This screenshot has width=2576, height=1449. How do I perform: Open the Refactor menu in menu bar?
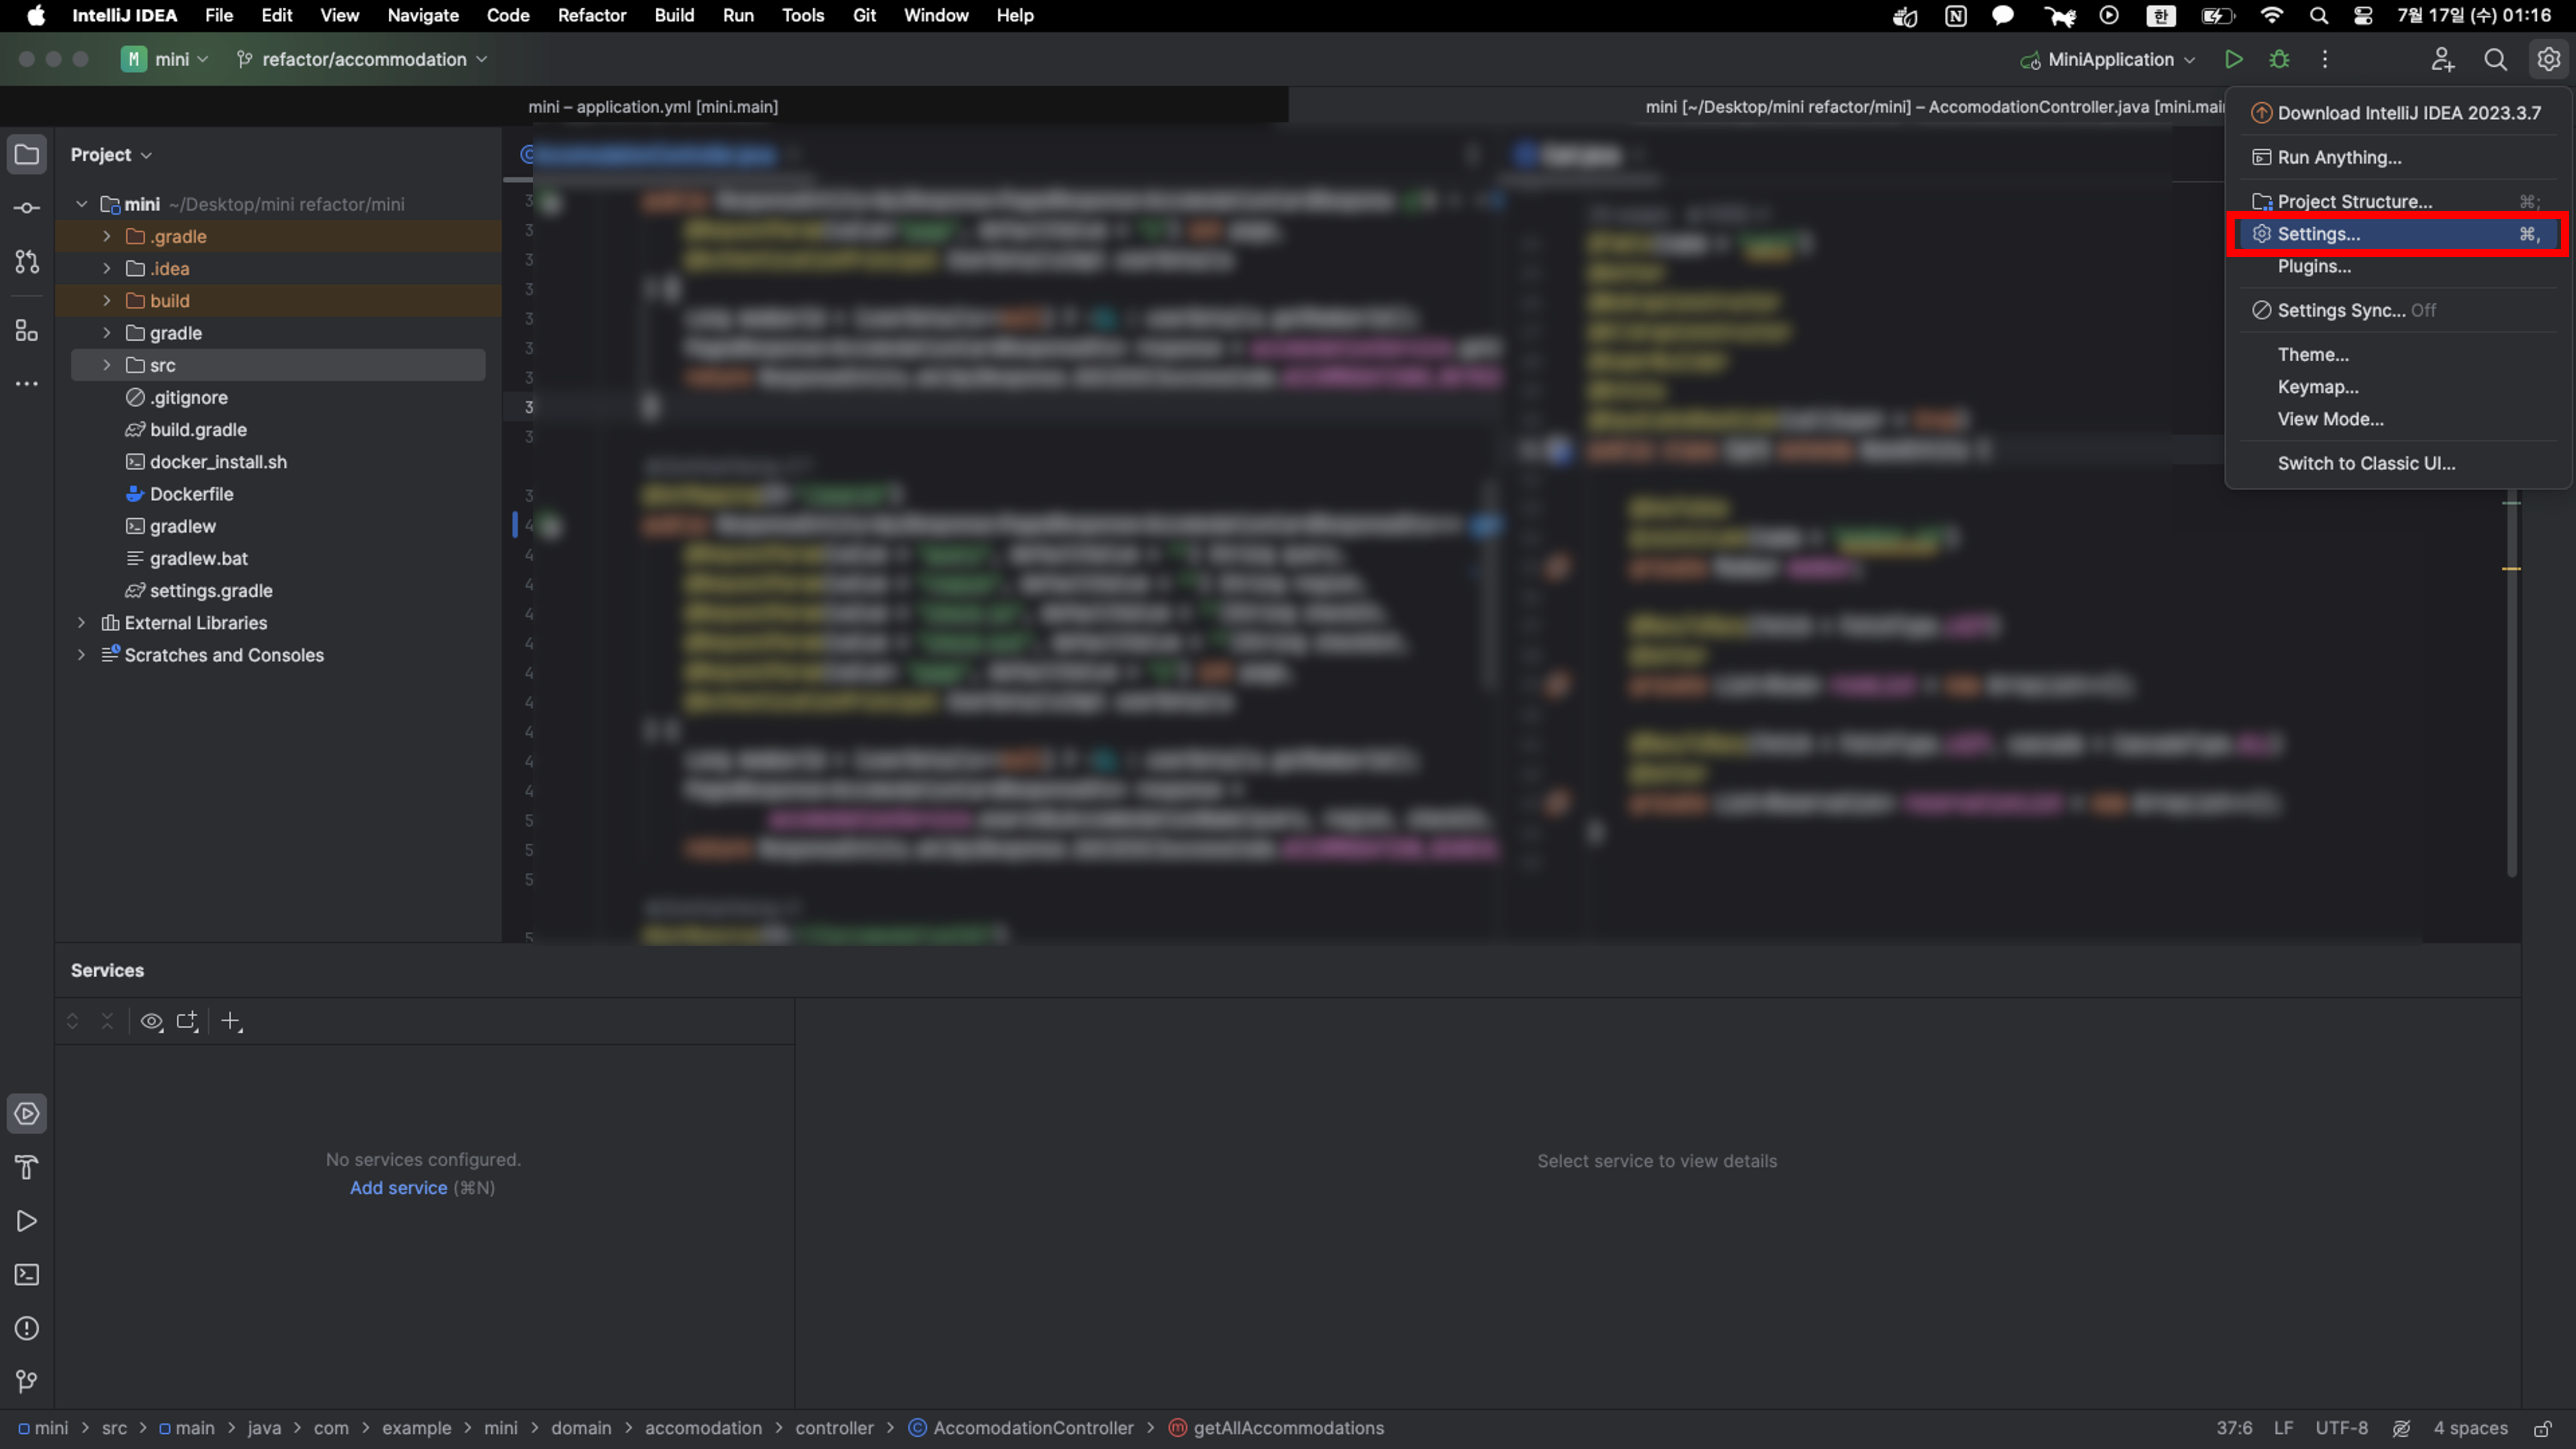click(x=591, y=16)
